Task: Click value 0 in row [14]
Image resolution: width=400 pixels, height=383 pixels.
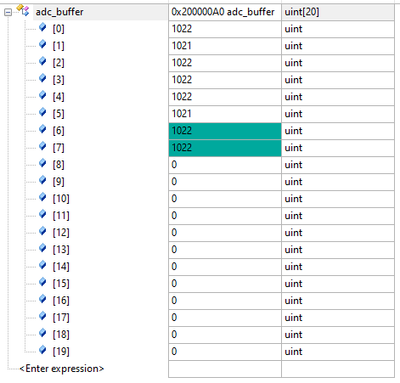Action: coord(225,267)
